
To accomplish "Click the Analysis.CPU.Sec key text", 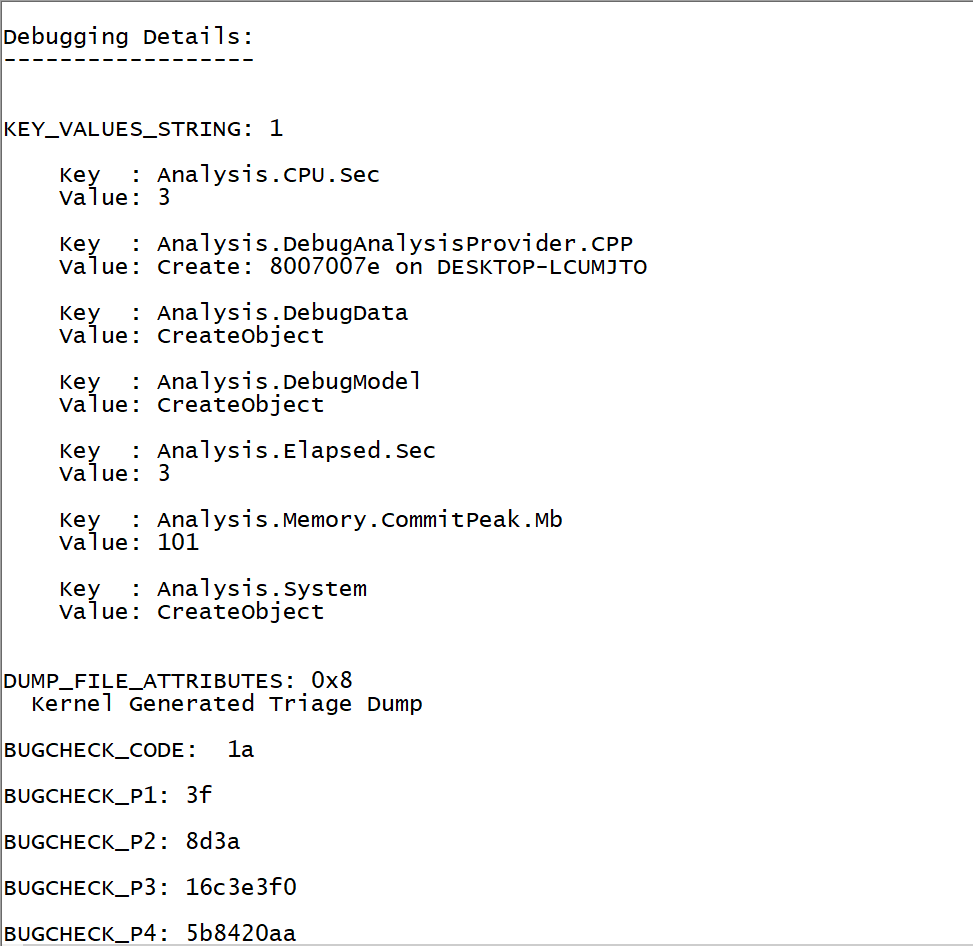I will click(268, 175).
